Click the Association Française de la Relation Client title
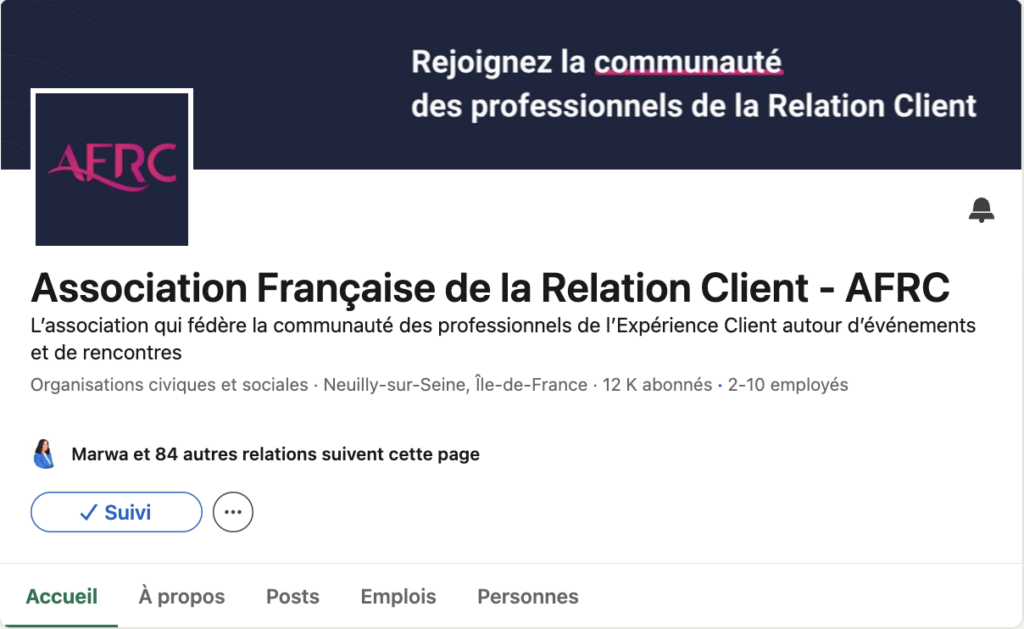 coord(490,288)
